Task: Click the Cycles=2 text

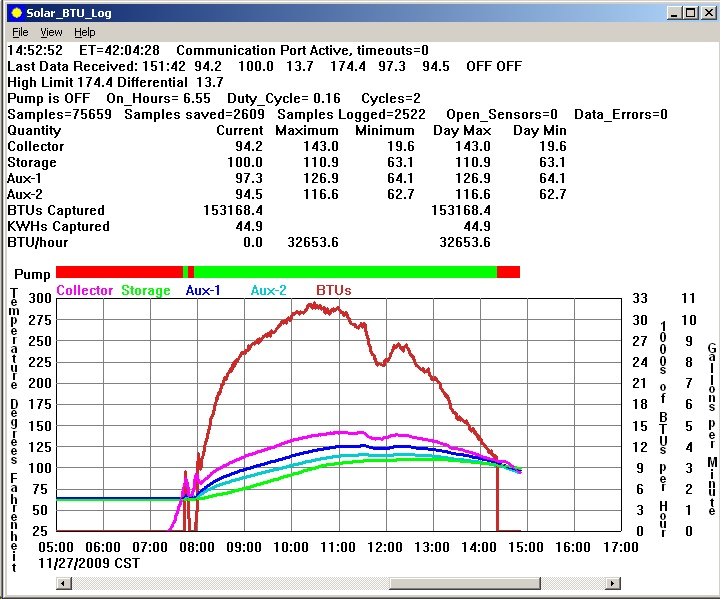Action: click(391, 98)
